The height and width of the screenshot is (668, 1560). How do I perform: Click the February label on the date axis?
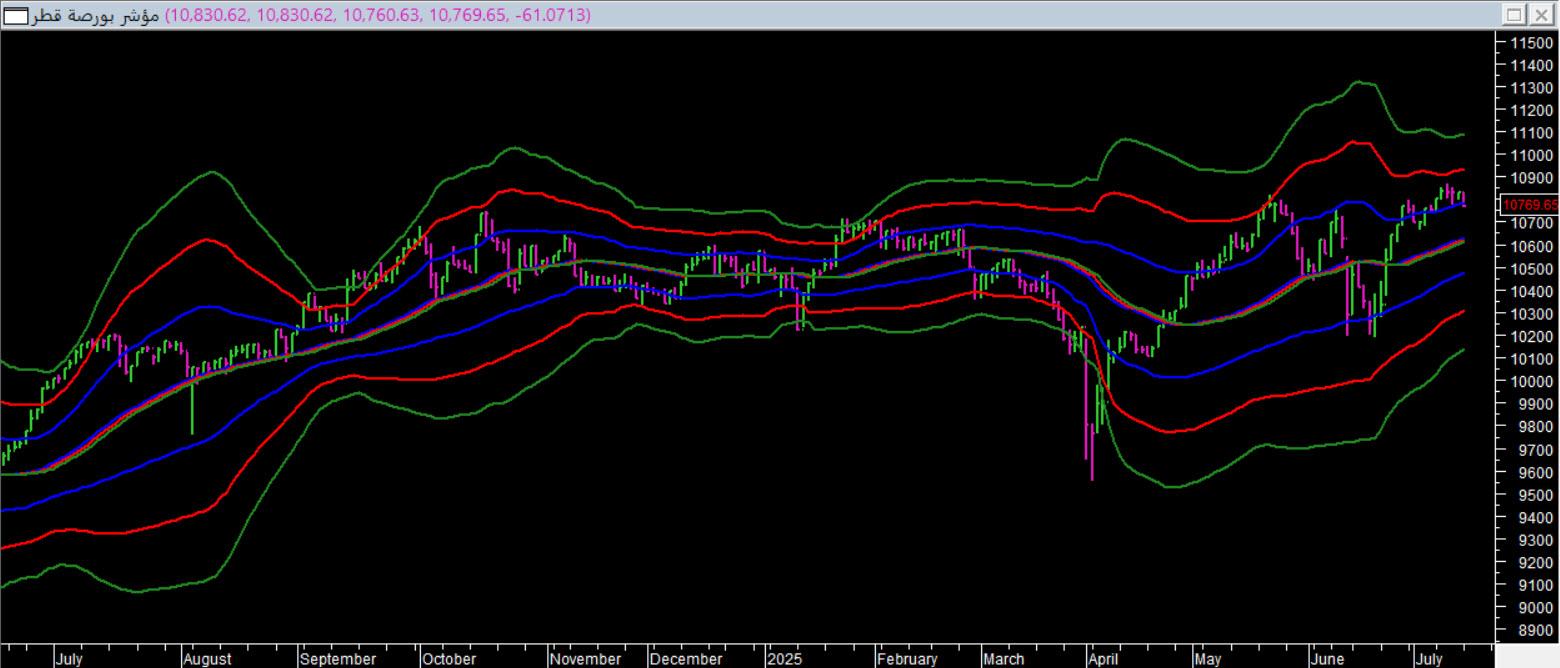pyautogui.click(x=908, y=659)
